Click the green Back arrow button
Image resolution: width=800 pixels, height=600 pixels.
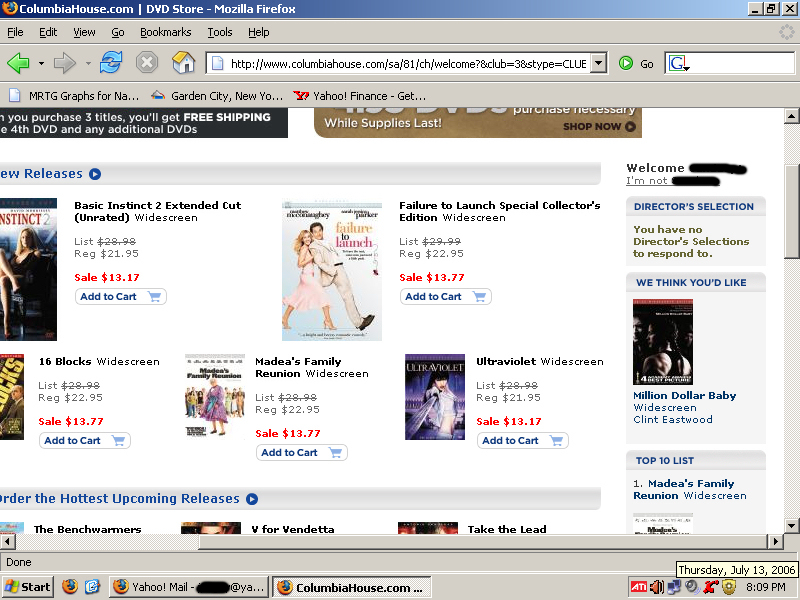(18, 63)
